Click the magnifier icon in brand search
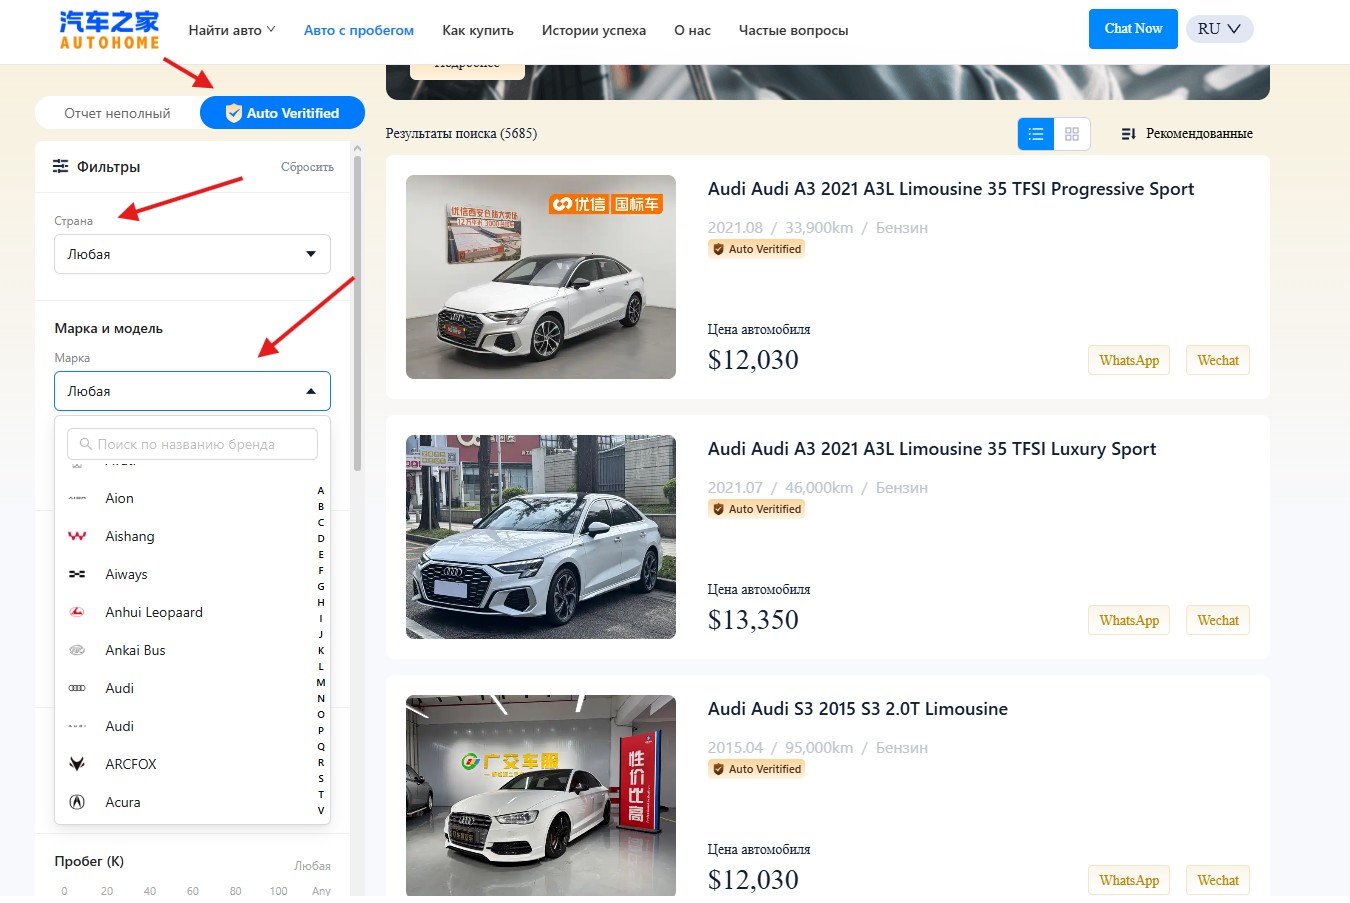The width and height of the screenshot is (1350, 903). 85,444
